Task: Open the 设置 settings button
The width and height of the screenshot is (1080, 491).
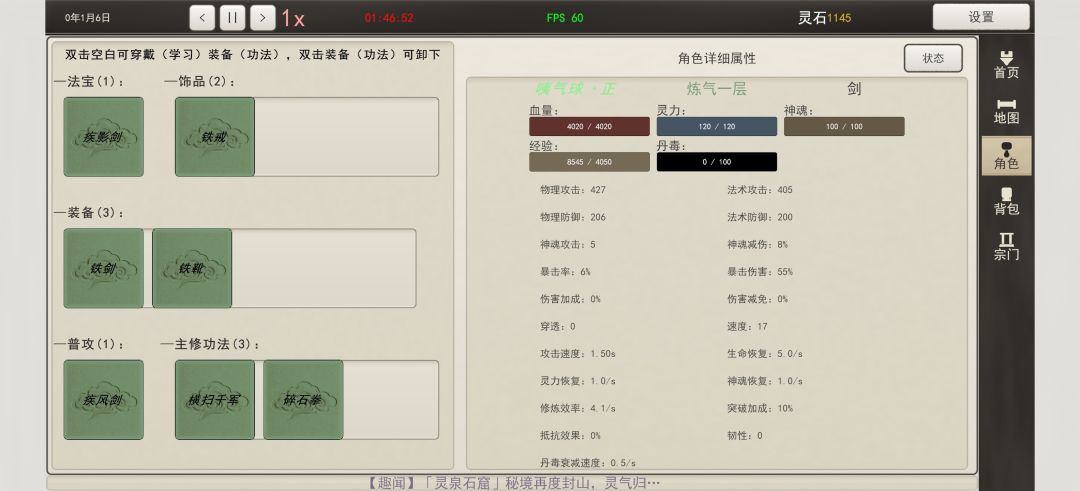Action: (981, 17)
